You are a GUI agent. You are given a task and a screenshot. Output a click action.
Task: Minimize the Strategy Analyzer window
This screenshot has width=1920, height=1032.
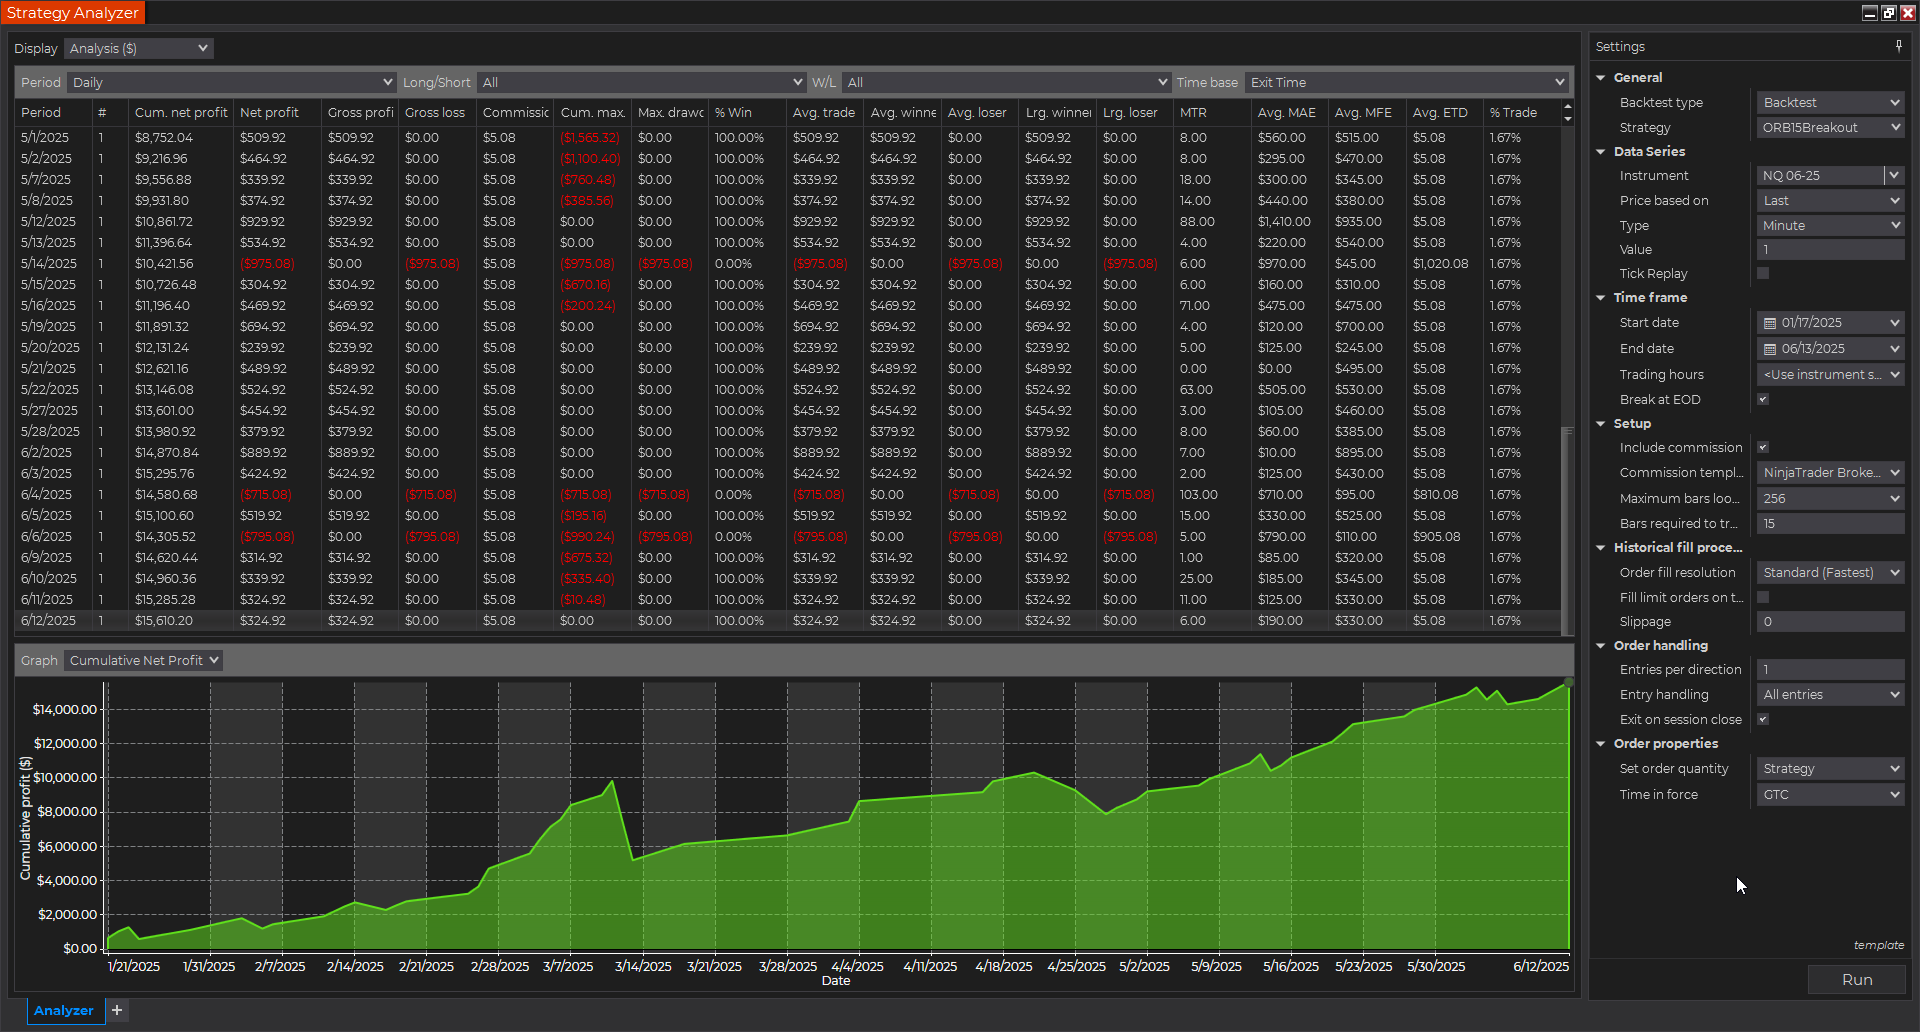[x=1869, y=13]
